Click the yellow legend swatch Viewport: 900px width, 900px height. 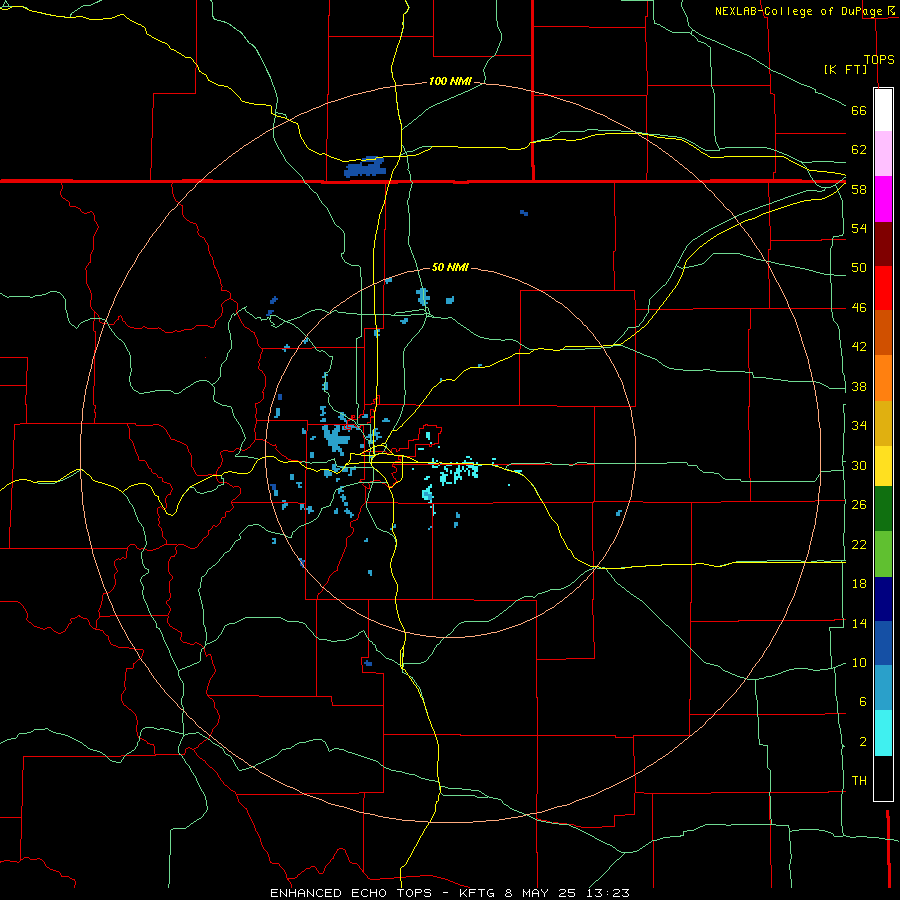click(883, 466)
